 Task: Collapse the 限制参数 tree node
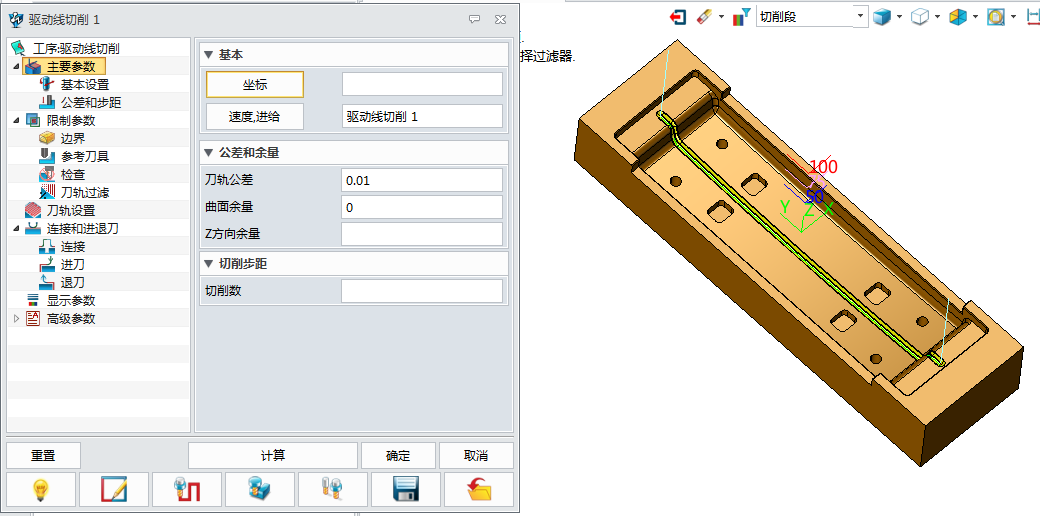pos(16,121)
